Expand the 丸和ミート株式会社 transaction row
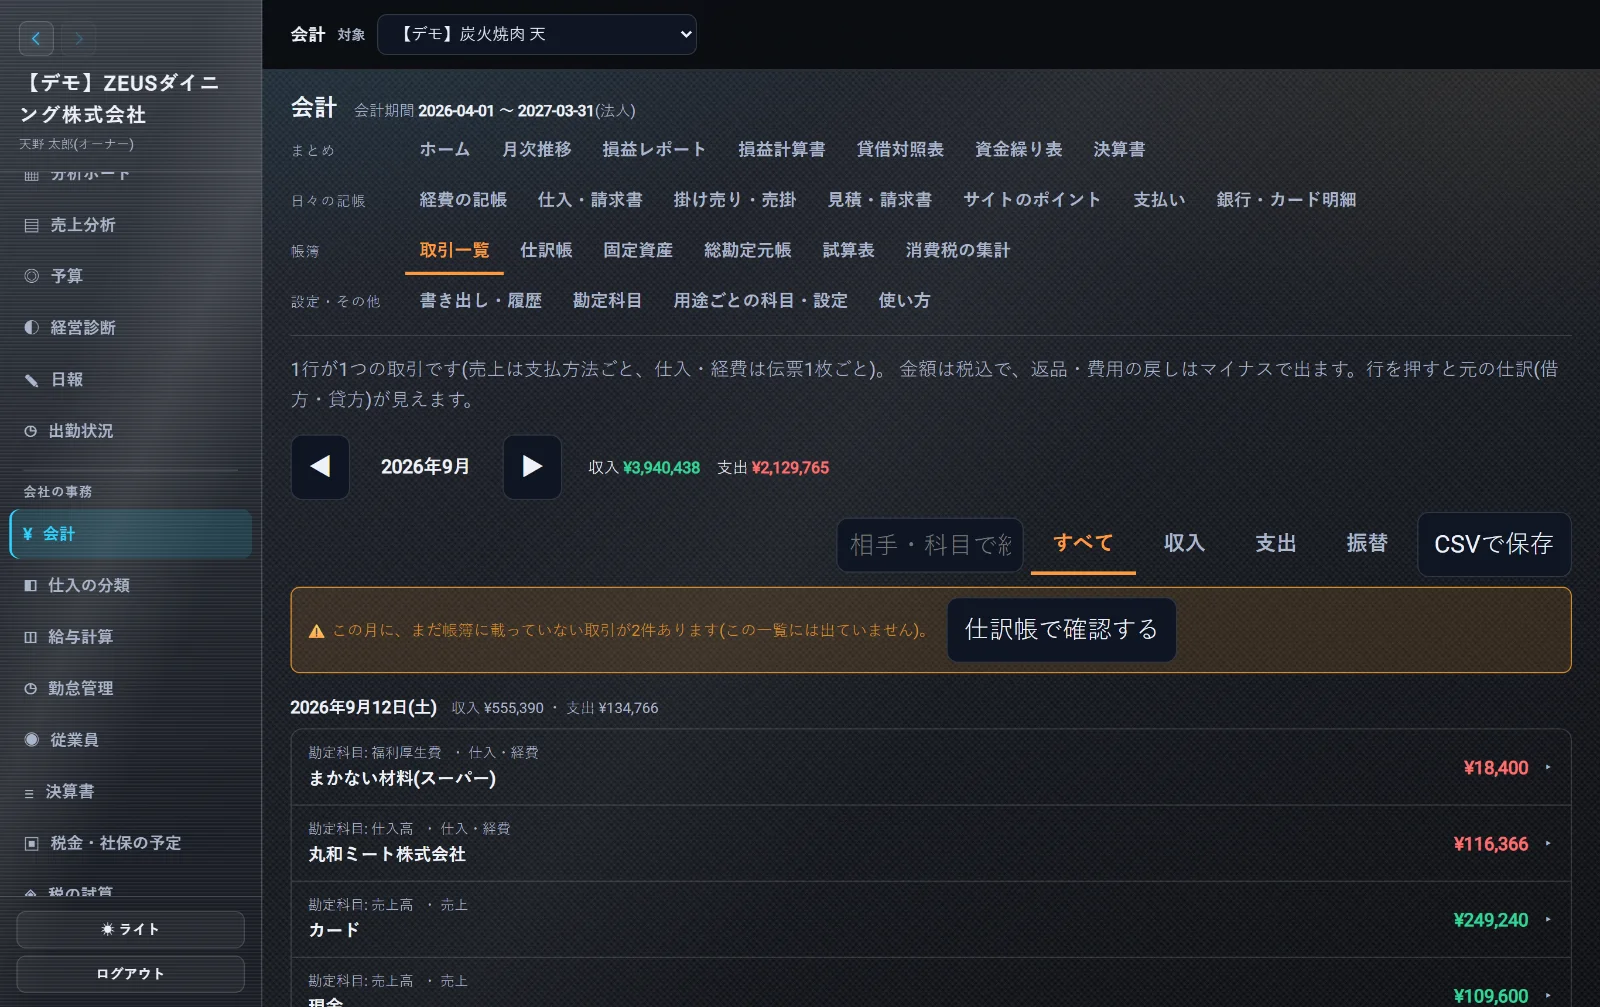This screenshot has width=1600, height=1007. coord(931,843)
